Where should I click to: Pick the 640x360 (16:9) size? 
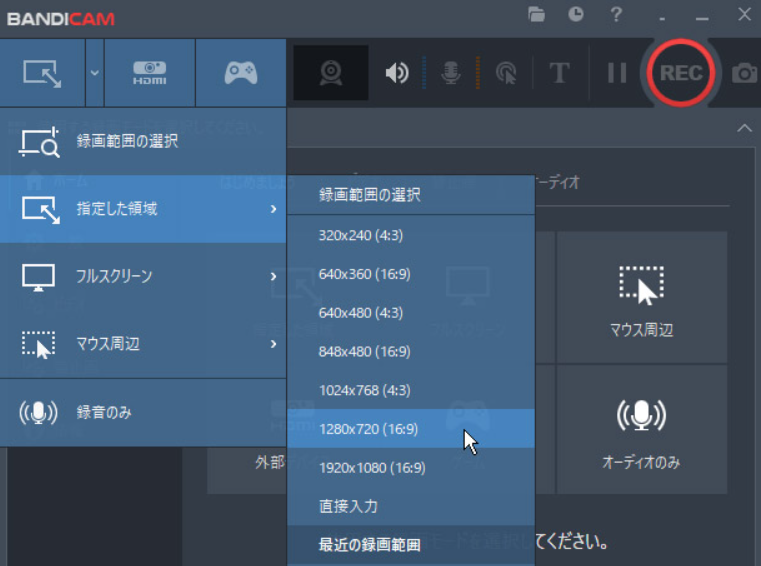411,274
